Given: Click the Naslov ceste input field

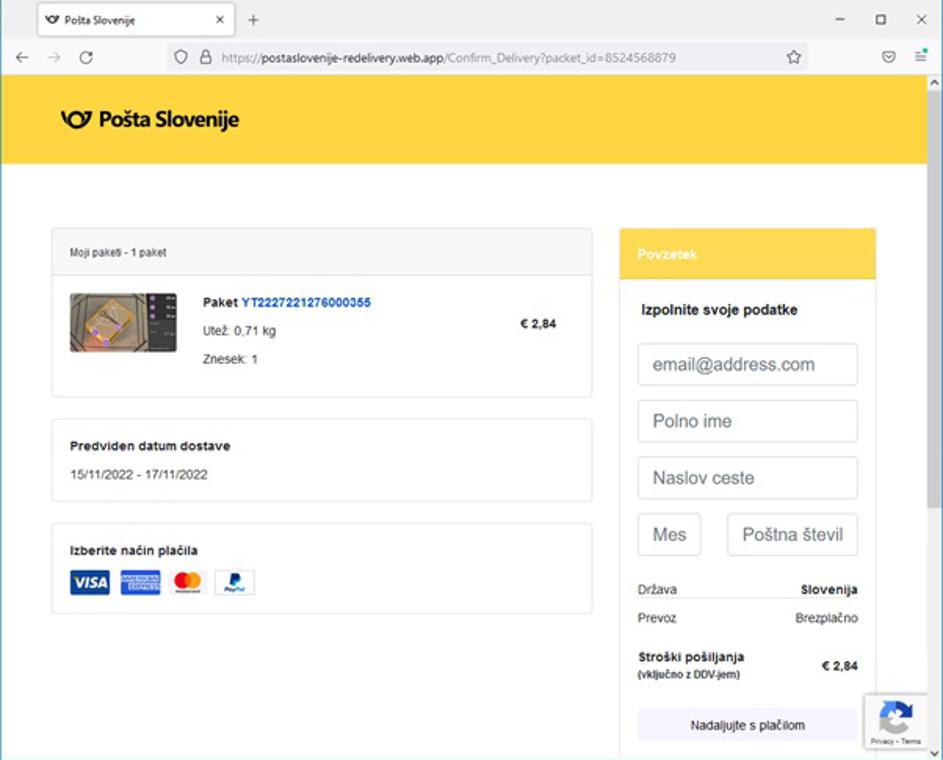Looking at the screenshot, I should click(747, 478).
